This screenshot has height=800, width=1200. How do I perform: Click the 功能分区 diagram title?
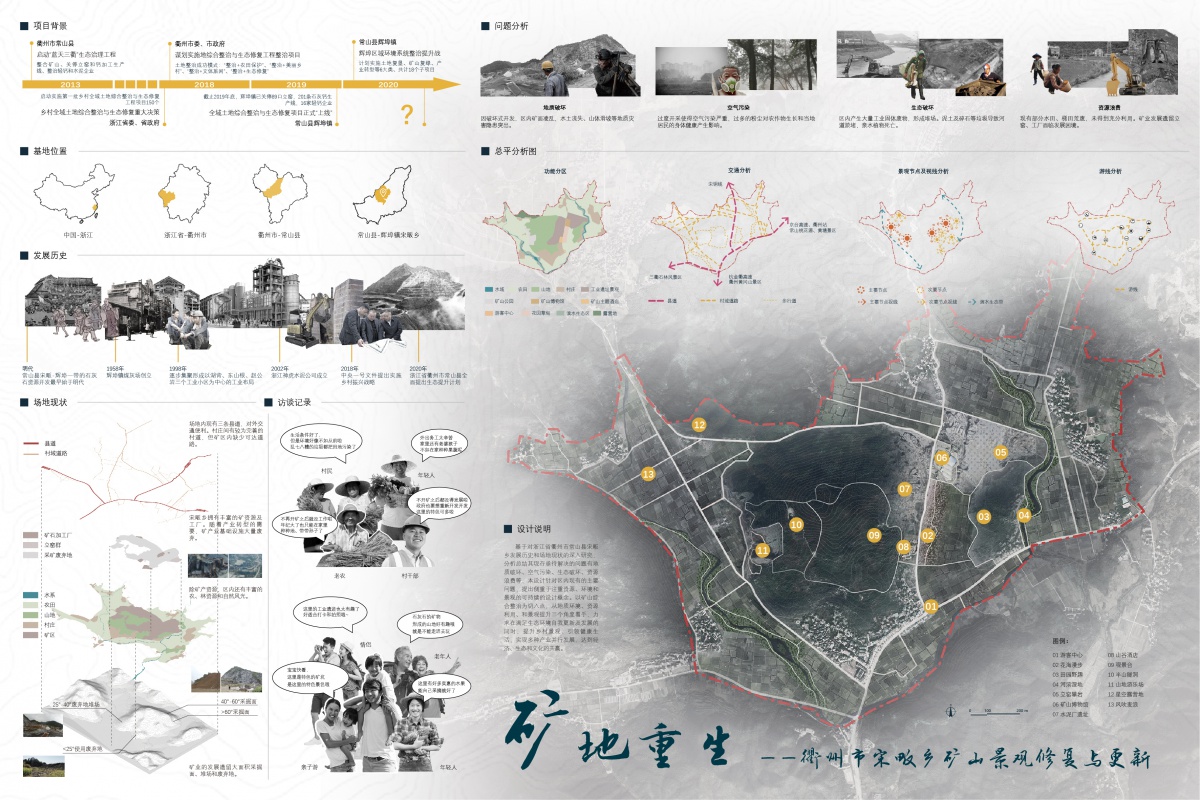pyautogui.click(x=554, y=172)
